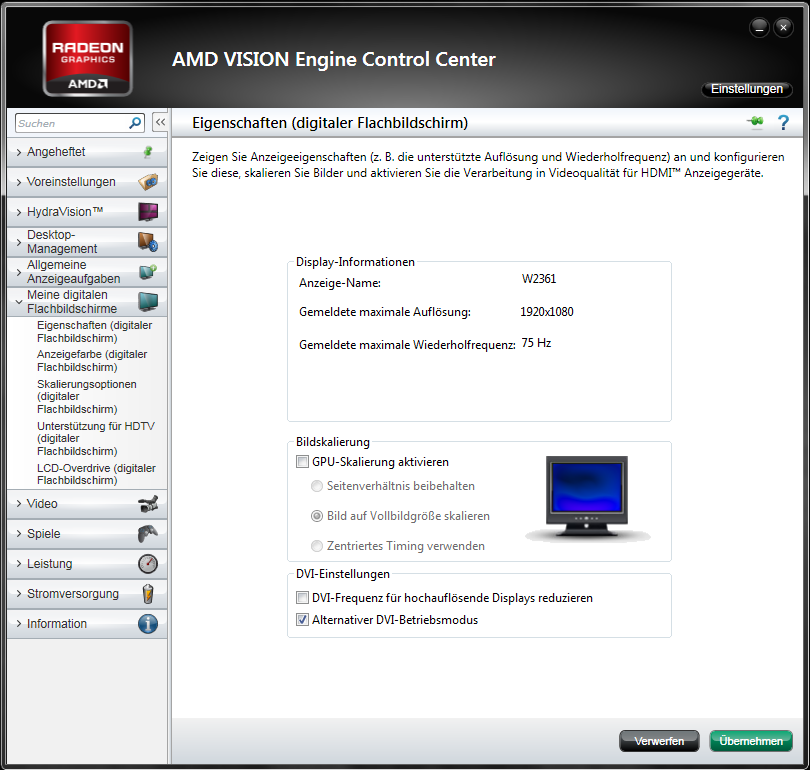Check DVI-Frequenz für hochauflösende Displays reduzieren
This screenshot has width=810, height=770.
302,598
